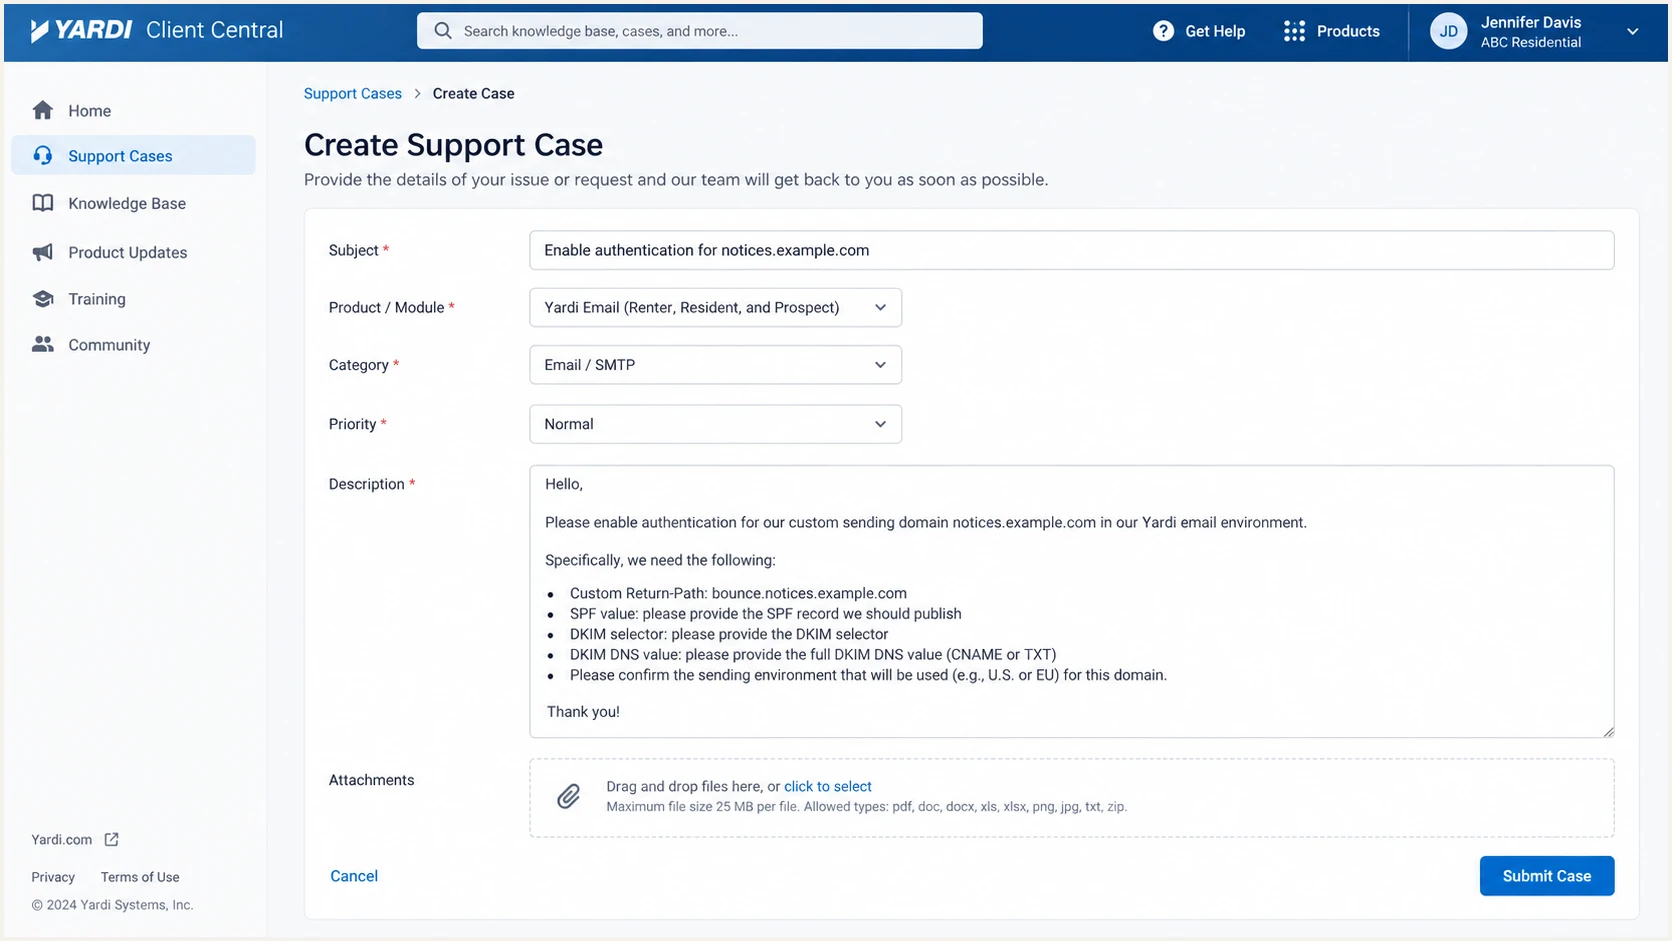
Task: Click the 'Priority' field label
Action: [x=352, y=424]
